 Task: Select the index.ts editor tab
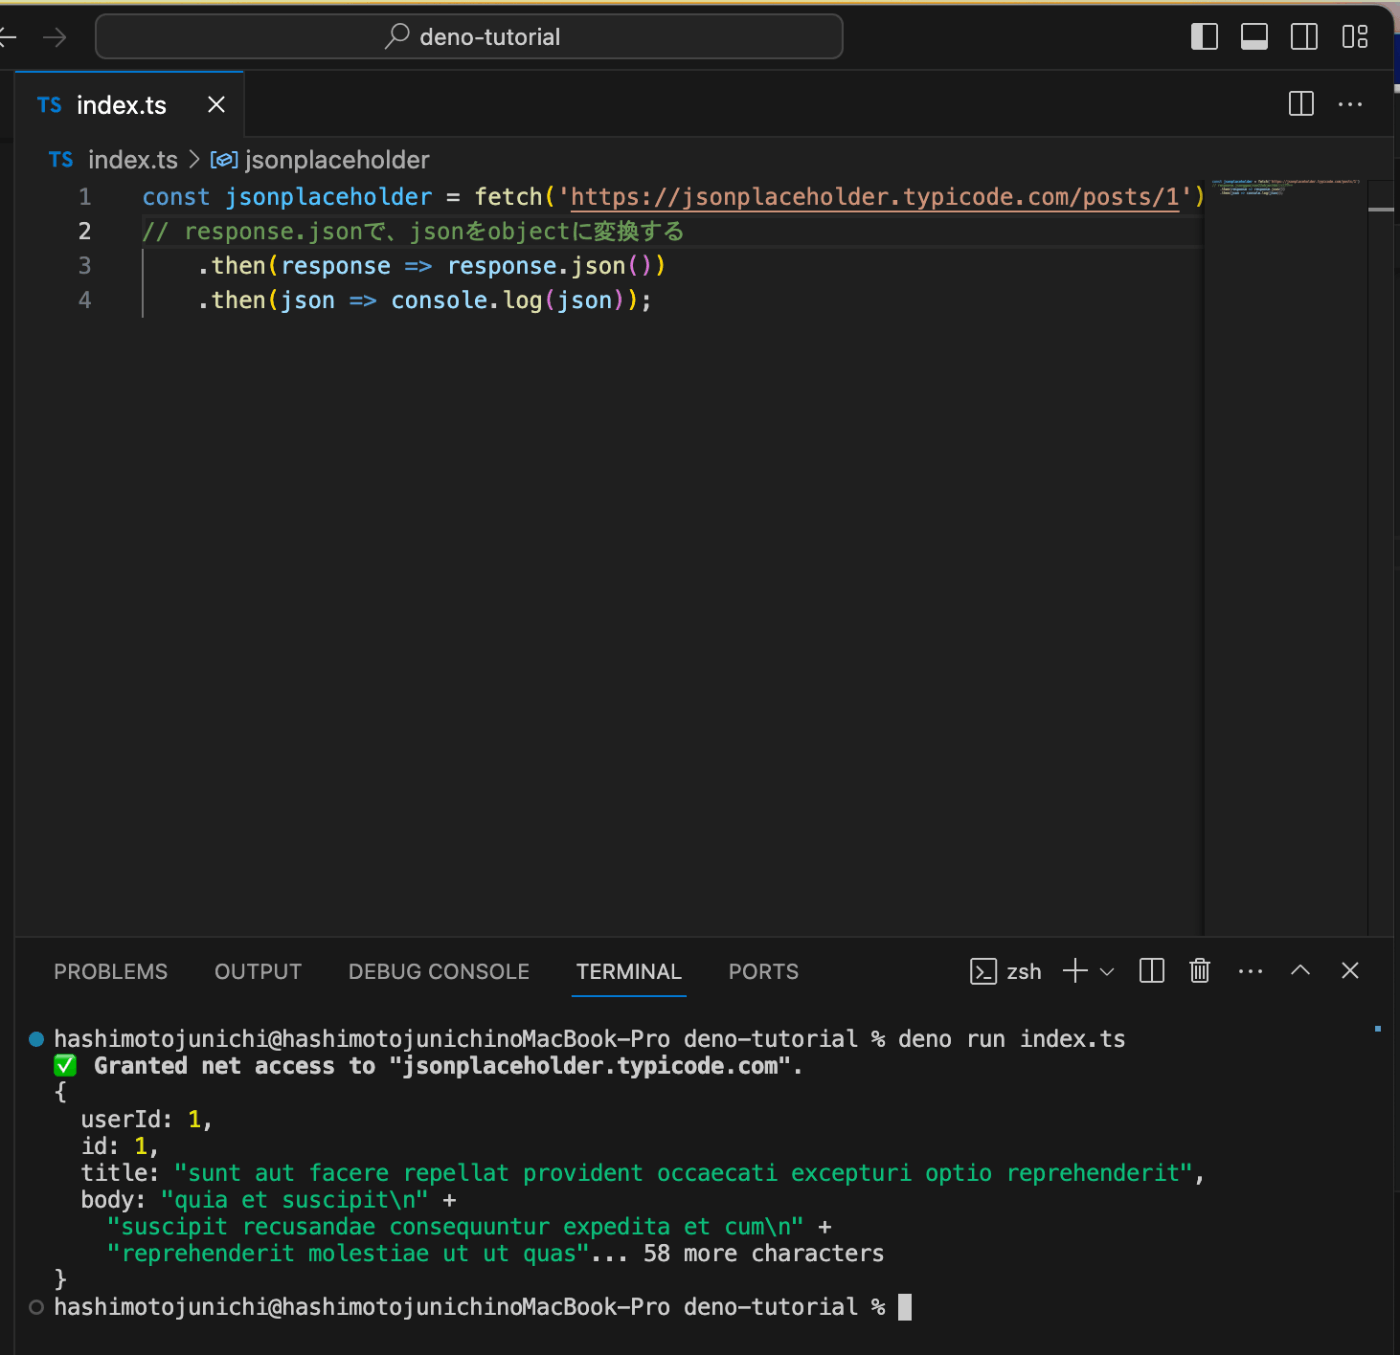click(121, 105)
